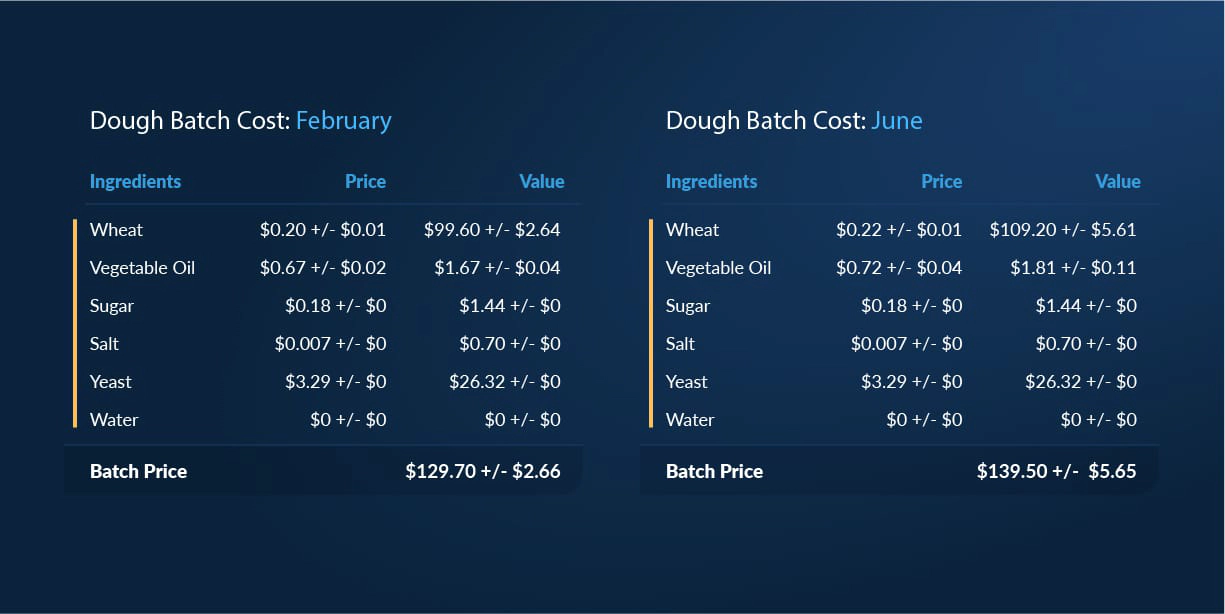Click February Wheat value $99.60 +/- $2.64
This screenshot has height=614, width=1225.
pyautogui.click(x=492, y=230)
